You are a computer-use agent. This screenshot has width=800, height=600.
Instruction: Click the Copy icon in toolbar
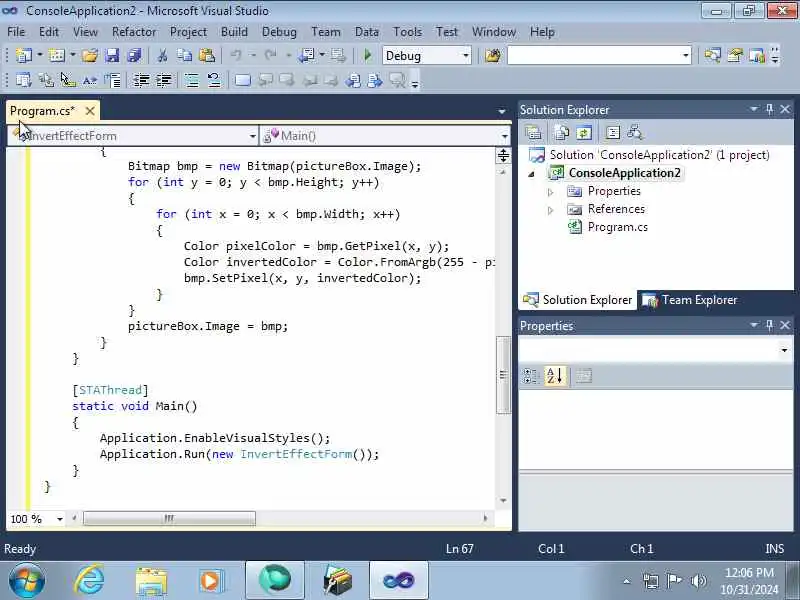(184, 55)
